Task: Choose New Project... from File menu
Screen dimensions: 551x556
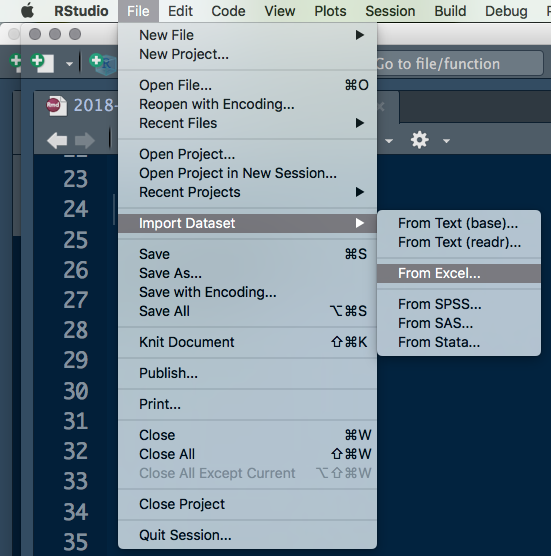Action: [247, 54]
